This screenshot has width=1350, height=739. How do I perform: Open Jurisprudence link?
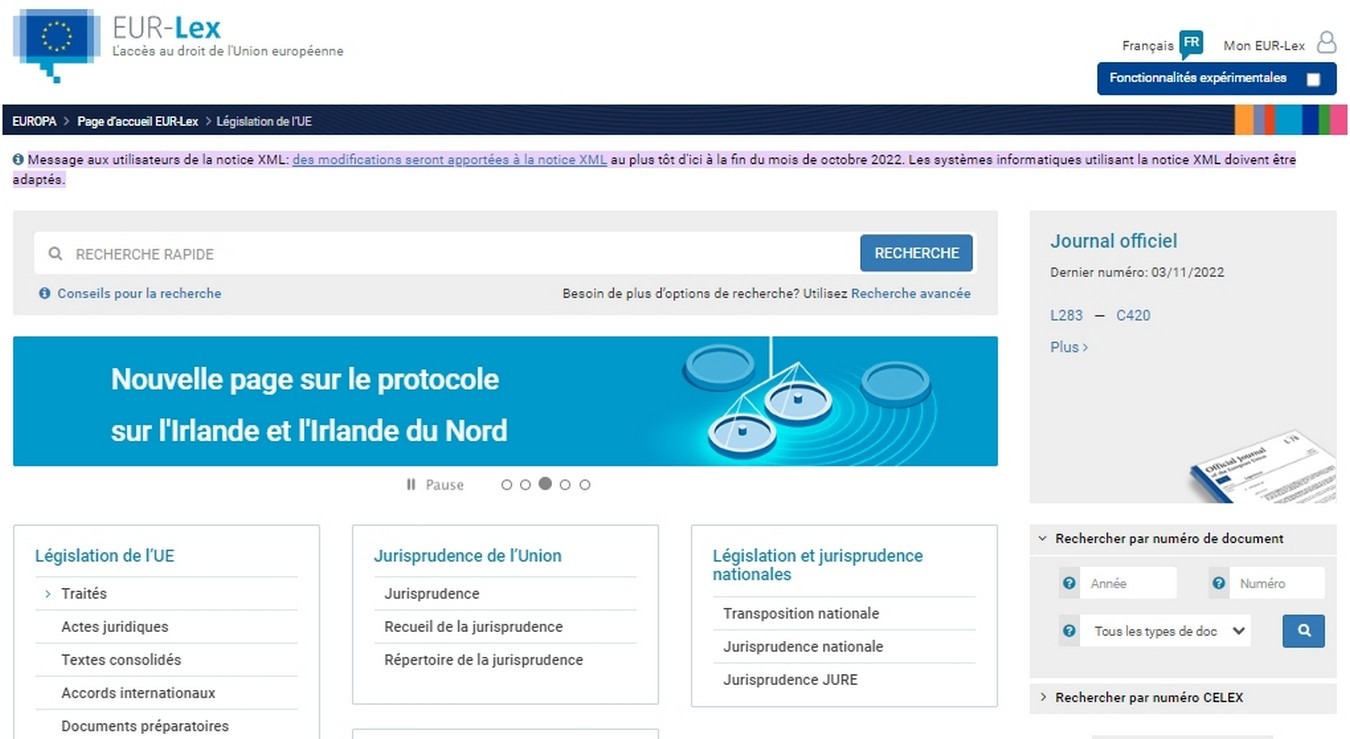click(x=432, y=594)
